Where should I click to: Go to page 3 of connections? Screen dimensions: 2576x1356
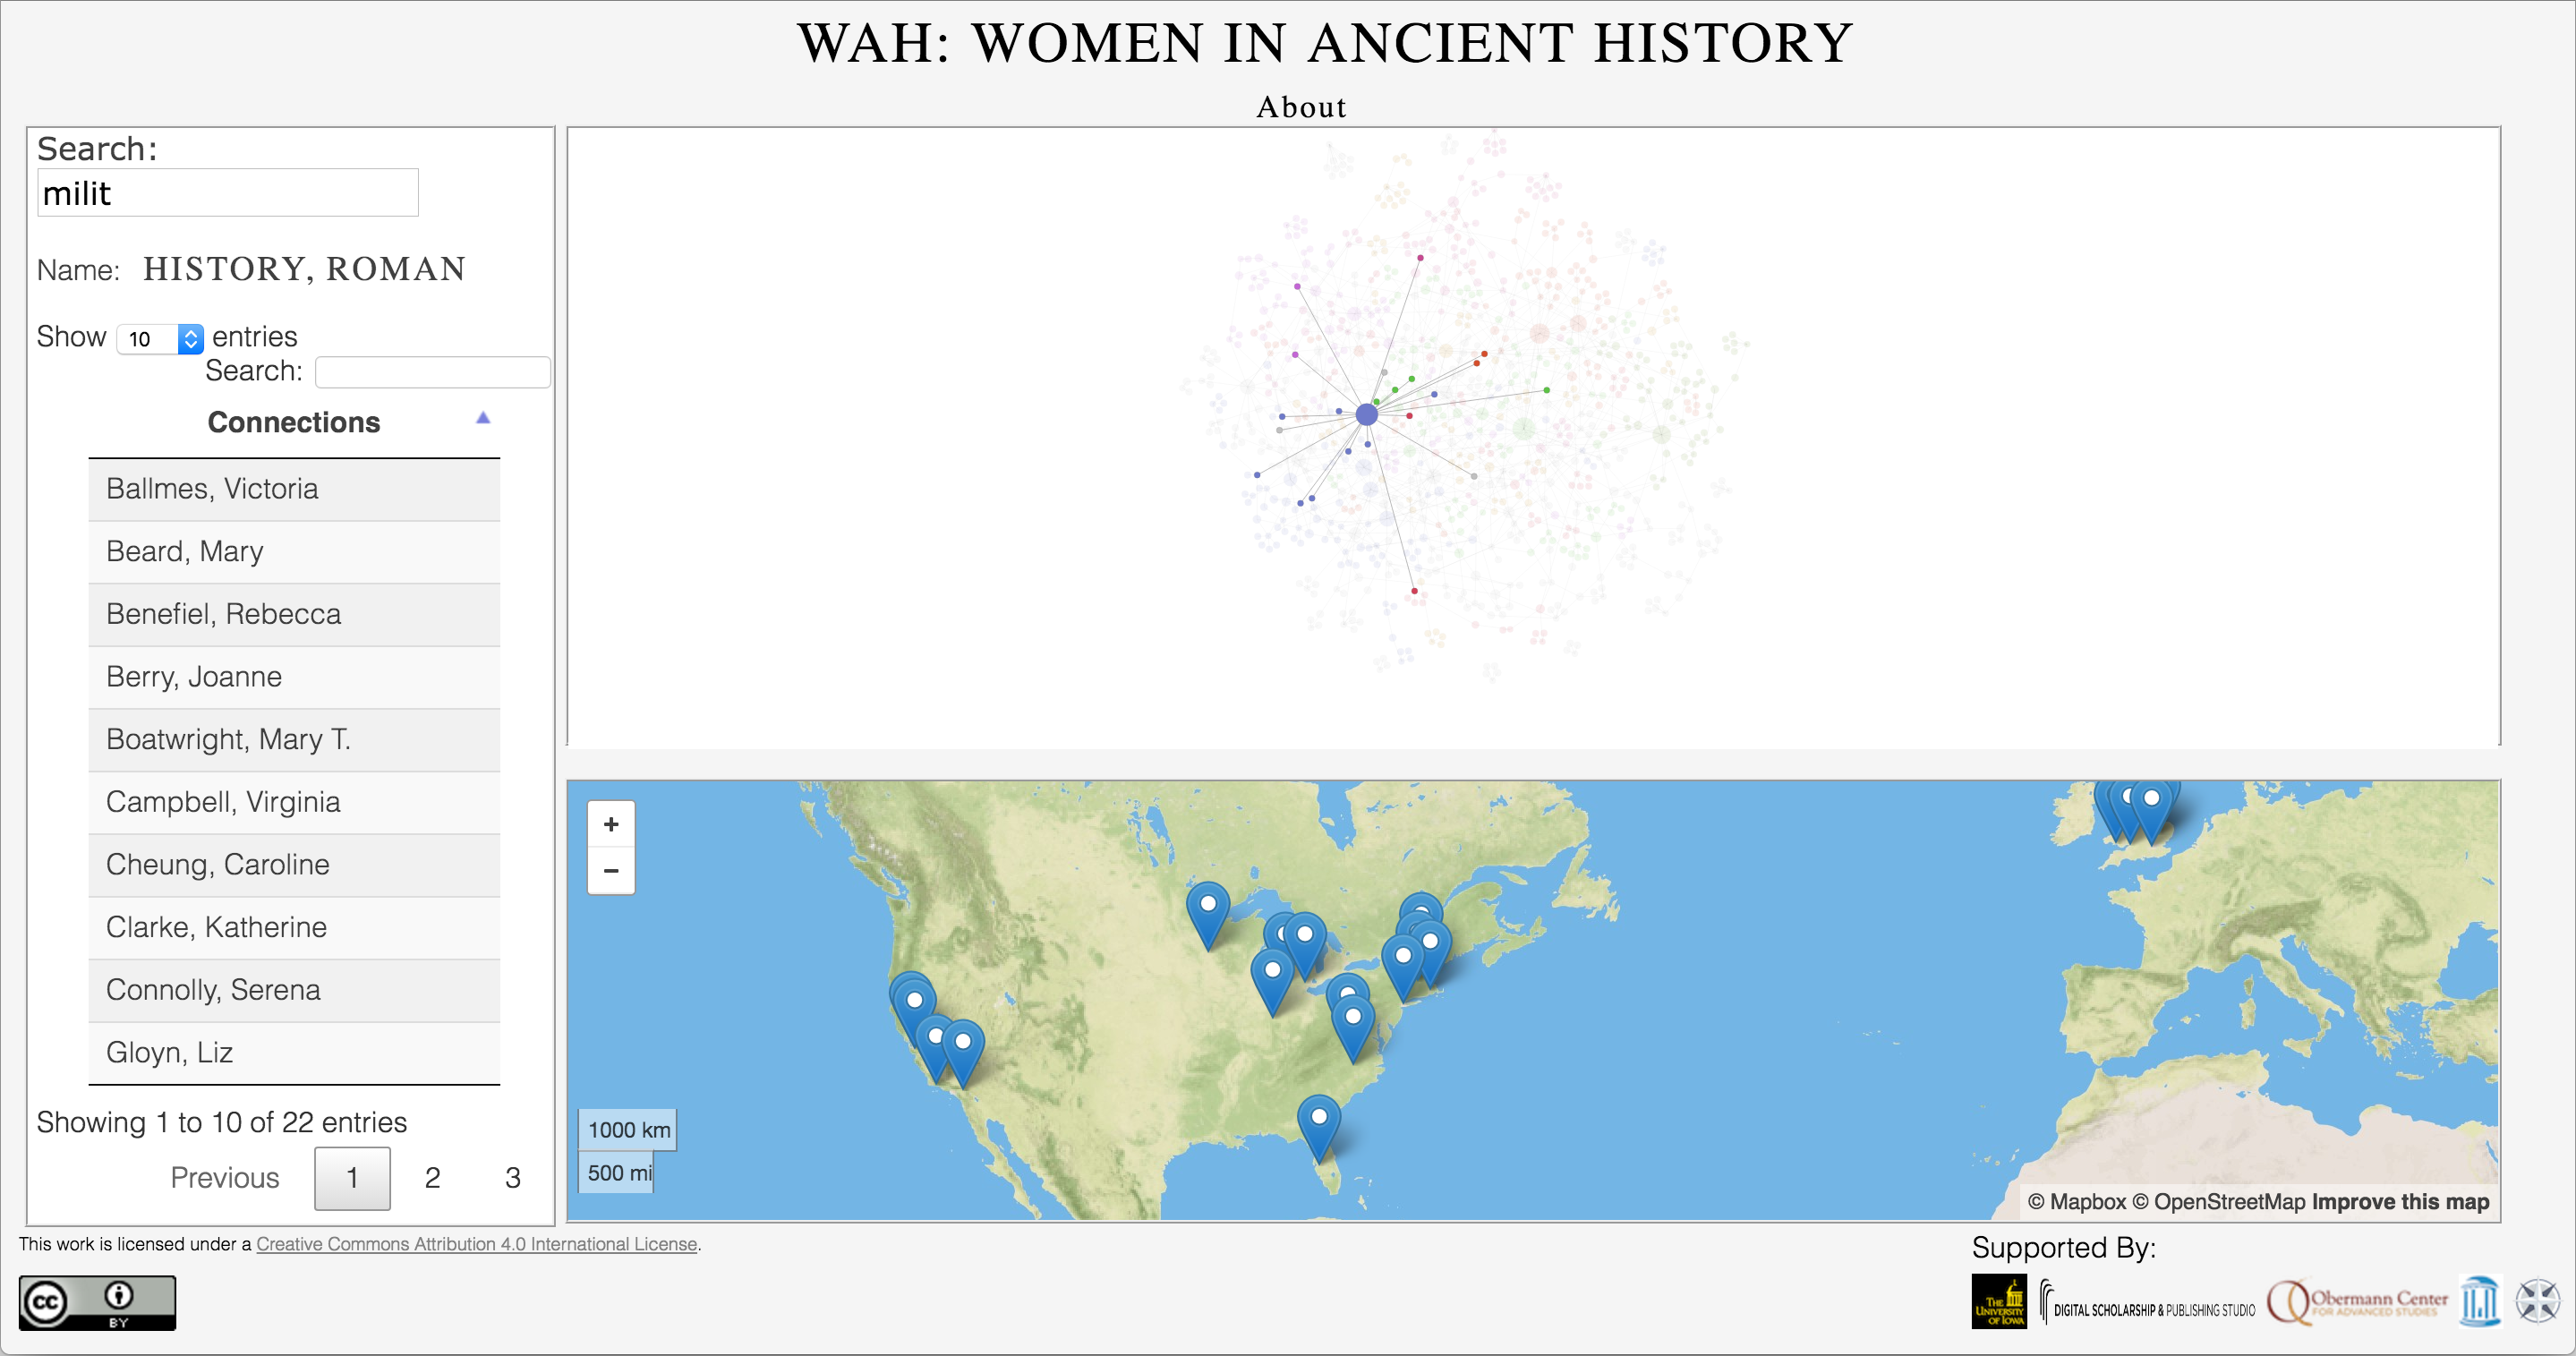click(512, 1178)
